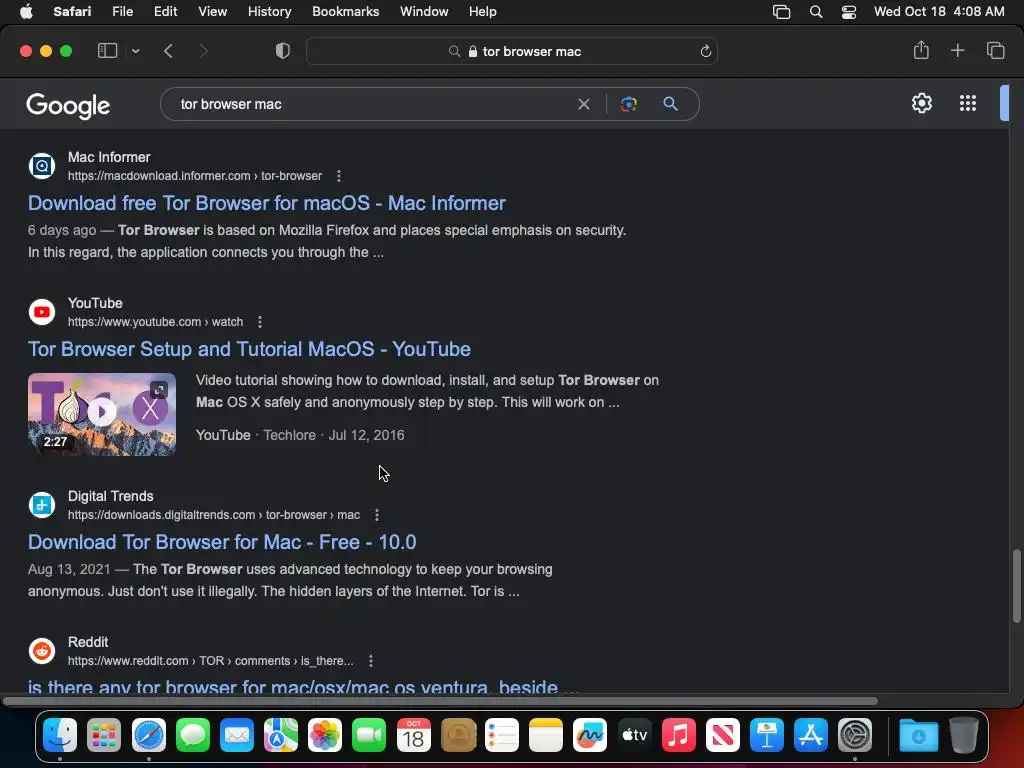This screenshot has height=768, width=1024.
Task: Open the Google apps grid
Action: pos(968,103)
